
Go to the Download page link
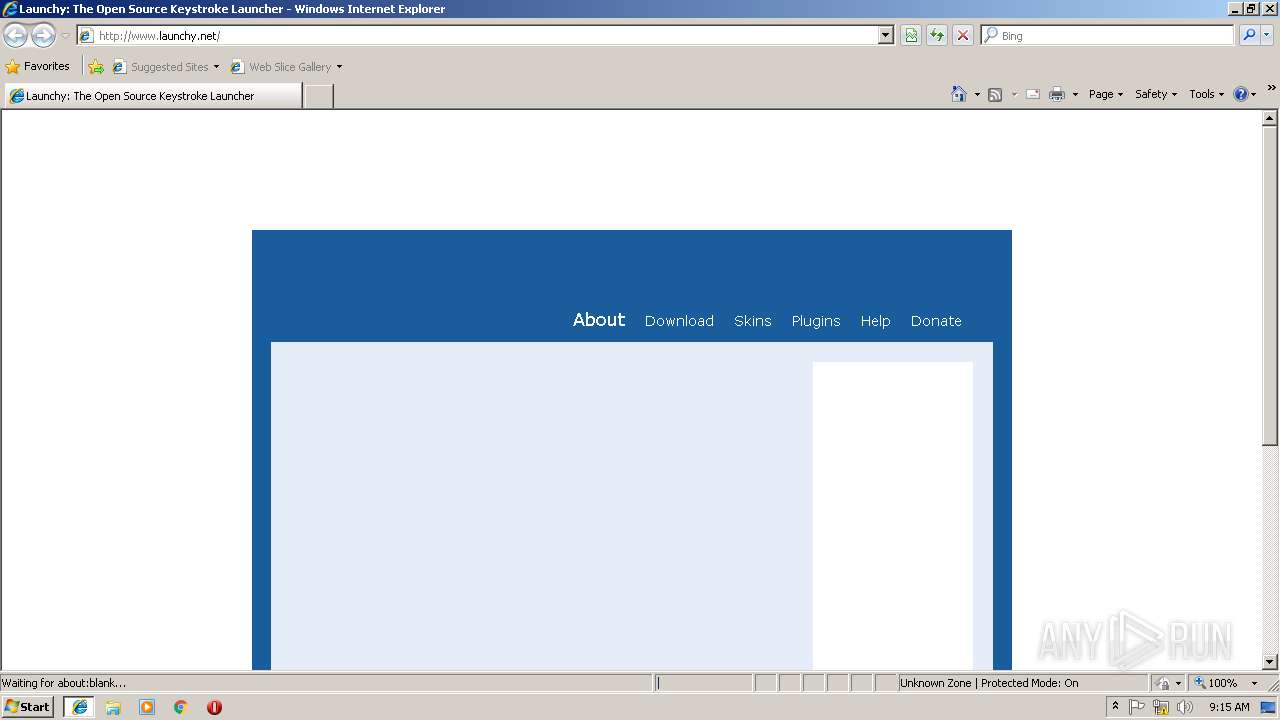[679, 321]
